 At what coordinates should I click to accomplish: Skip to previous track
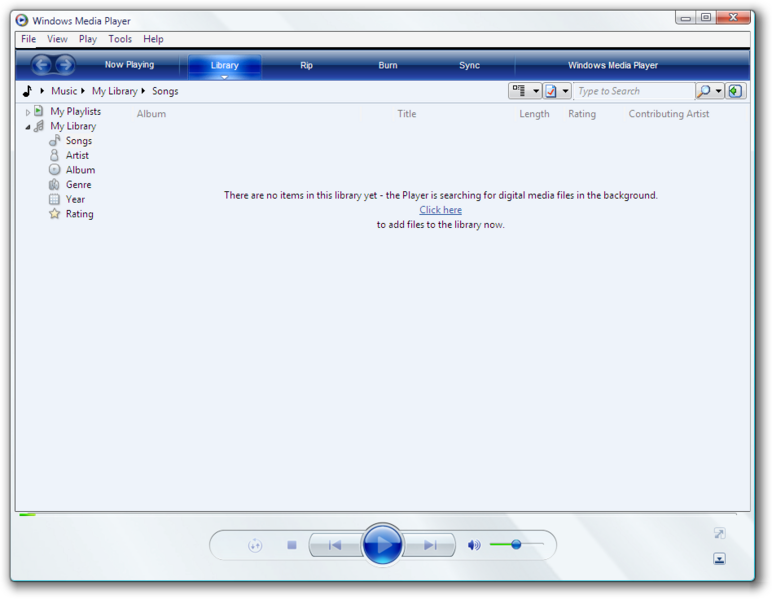pyautogui.click(x=335, y=545)
